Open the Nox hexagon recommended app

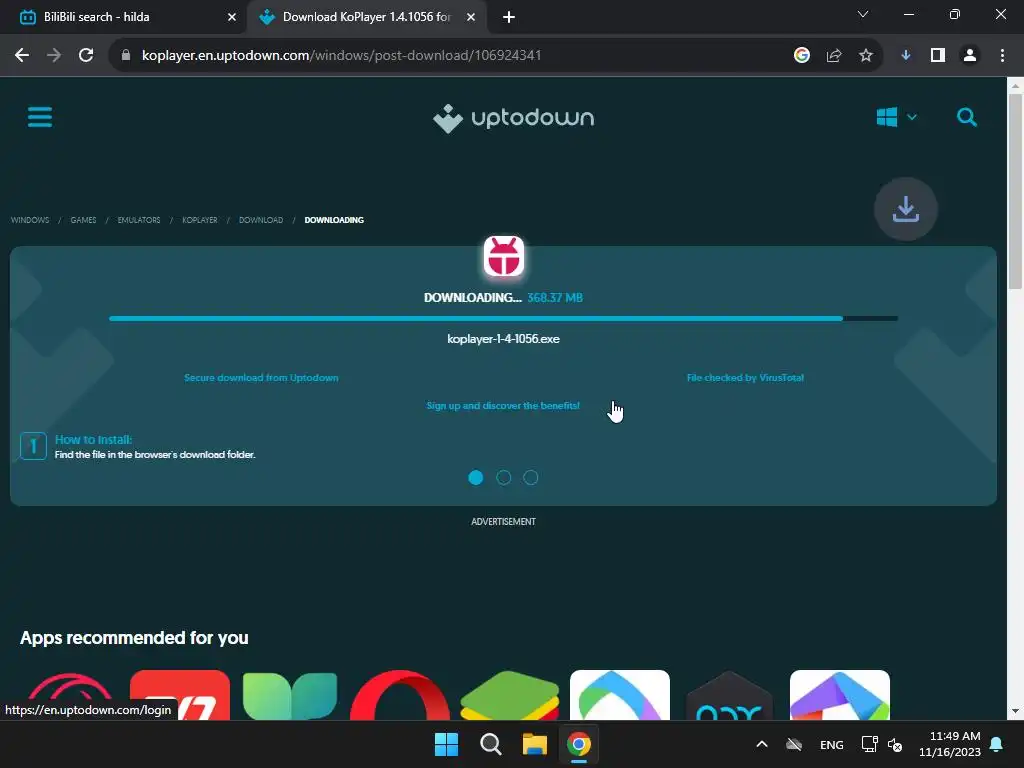[x=729, y=695]
